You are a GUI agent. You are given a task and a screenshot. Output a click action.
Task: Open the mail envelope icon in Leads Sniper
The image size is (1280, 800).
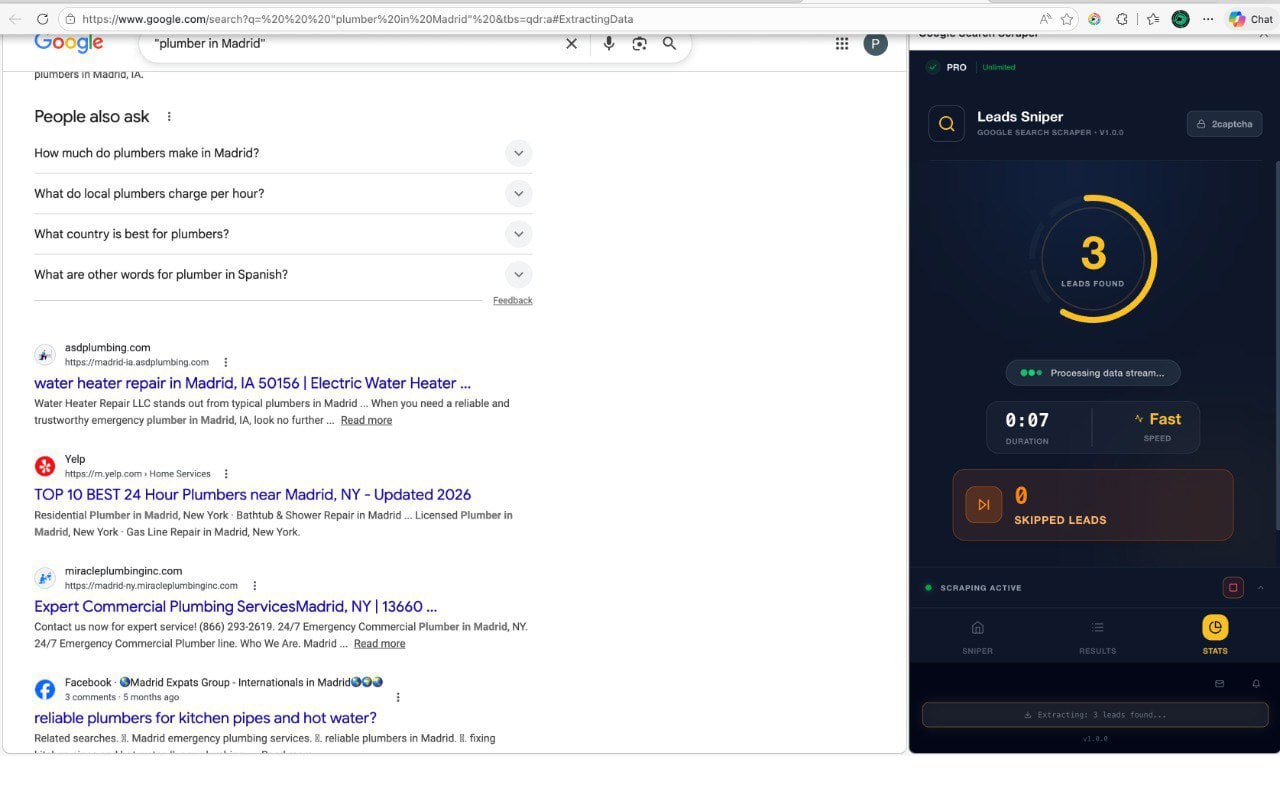coord(1220,684)
